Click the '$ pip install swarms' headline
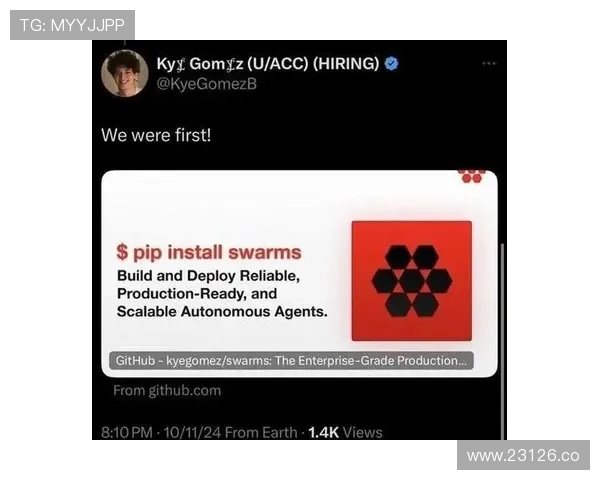Viewport: 600px width, 480px height. (209, 252)
